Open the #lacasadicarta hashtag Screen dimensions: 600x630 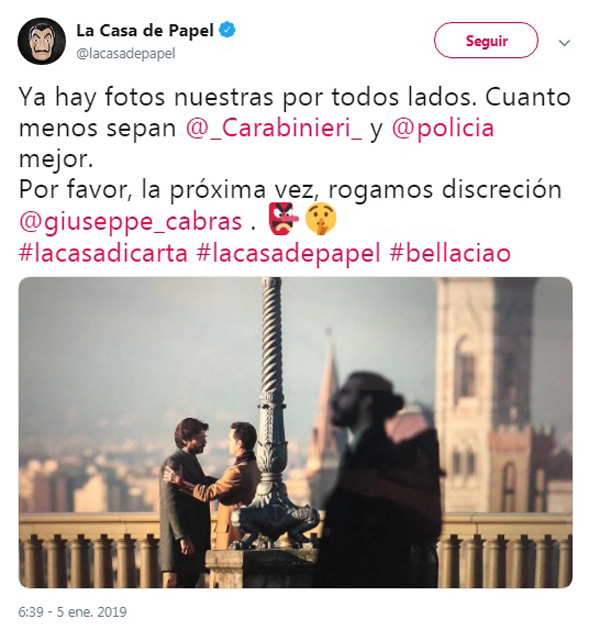pyautogui.click(x=103, y=253)
